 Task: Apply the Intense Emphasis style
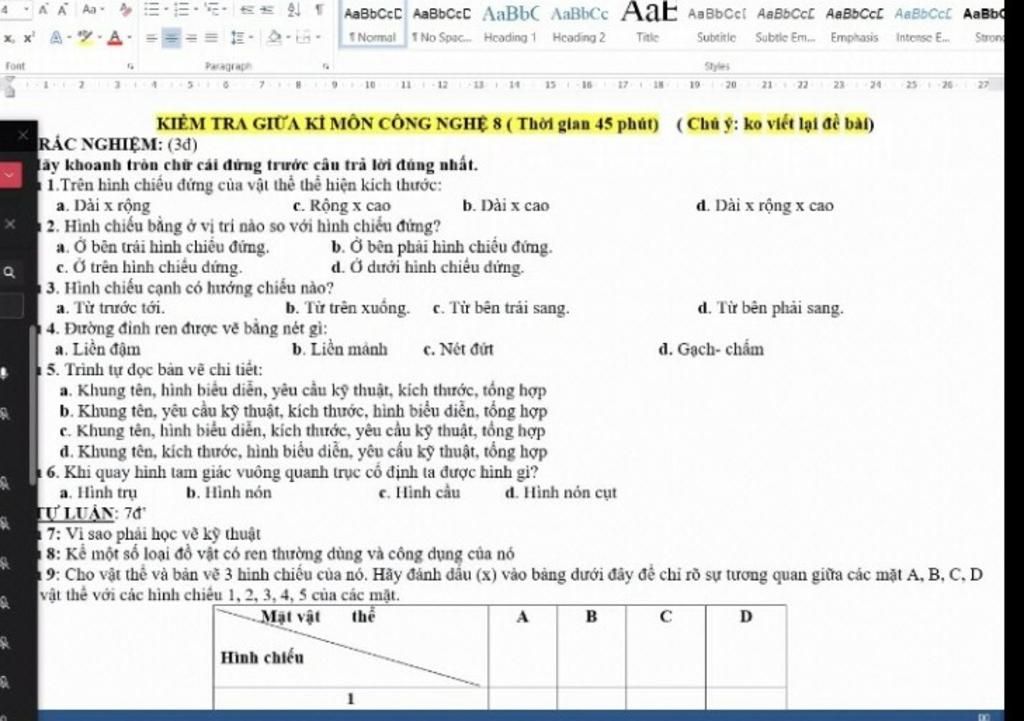point(923,24)
